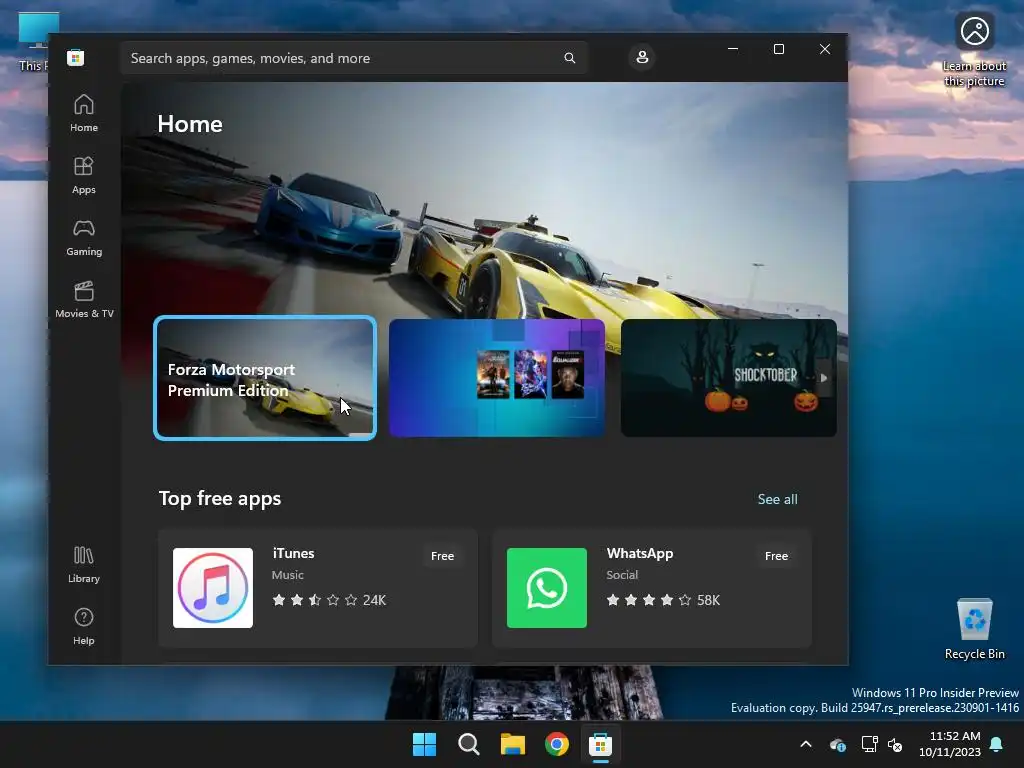Close the Microsoft Store window
Screen dimensions: 1024x768
click(825, 49)
